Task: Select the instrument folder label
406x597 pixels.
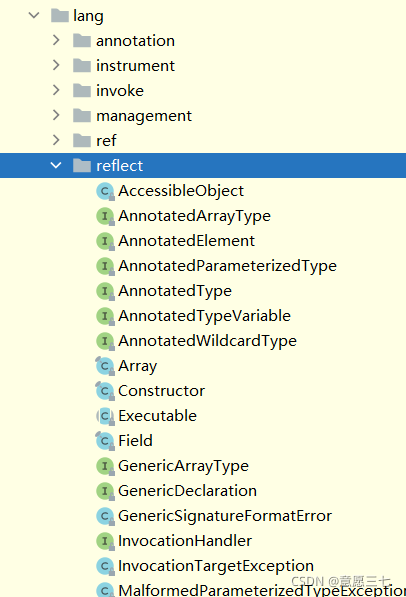Action: pos(135,65)
